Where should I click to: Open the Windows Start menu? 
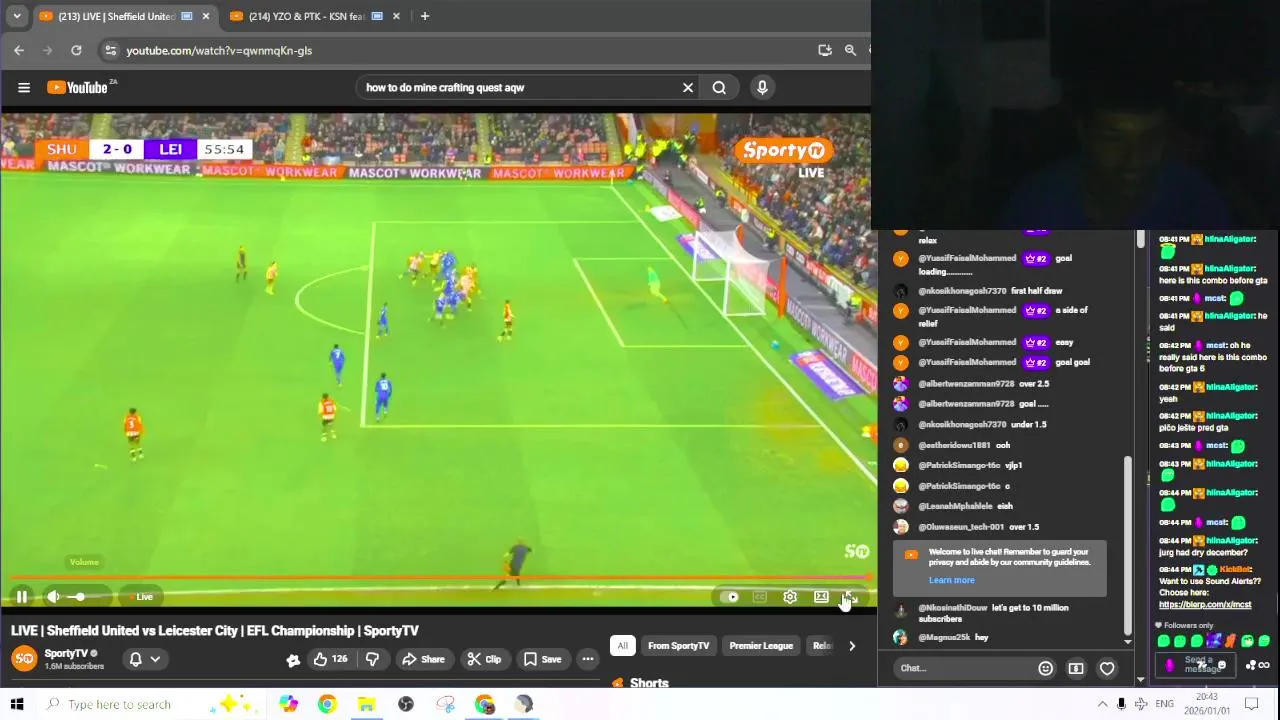16,704
